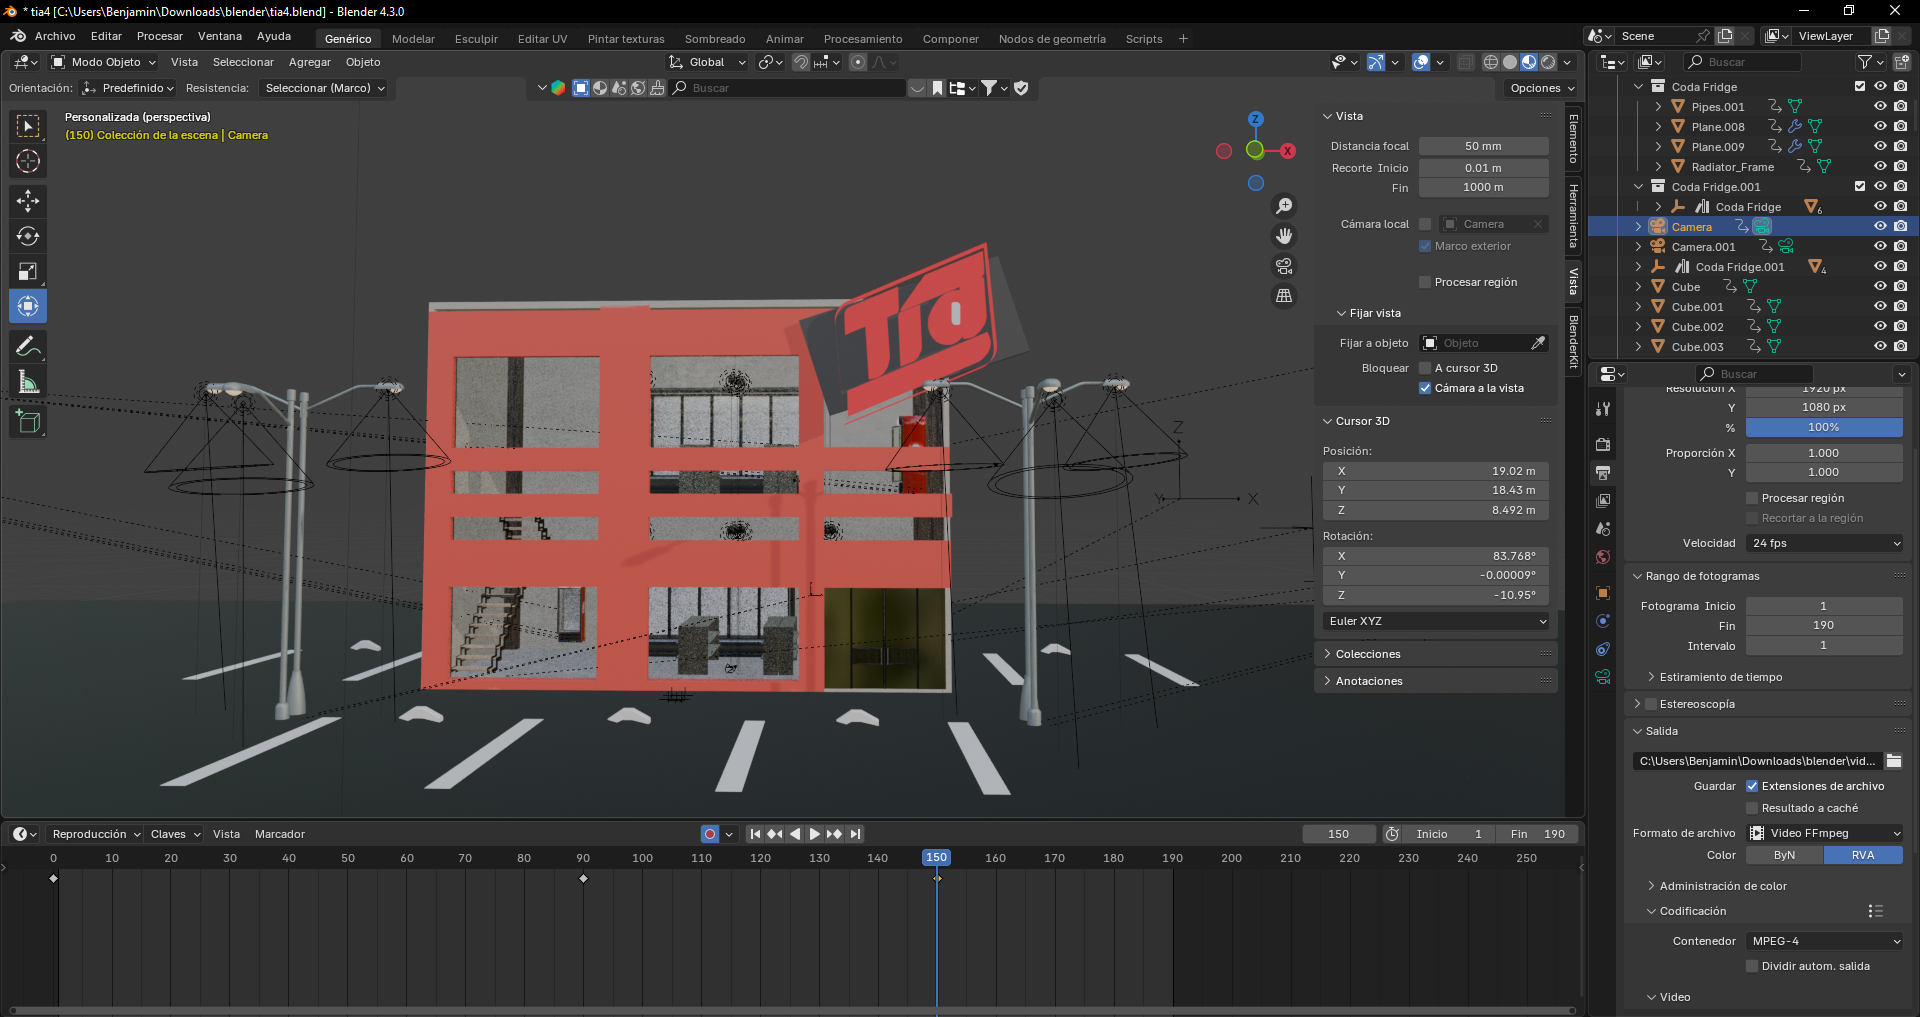Click the X axis viewport gizmo
Image resolution: width=1920 pixels, height=1017 pixels.
point(1288,151)
